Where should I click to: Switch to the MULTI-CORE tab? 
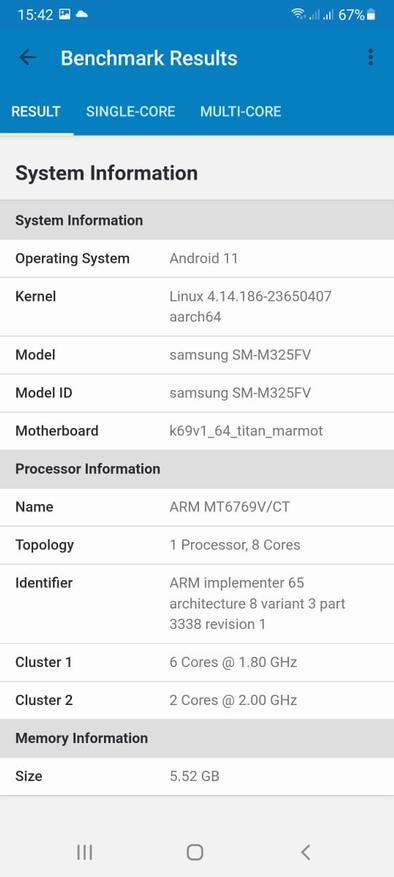pos(241,111)
